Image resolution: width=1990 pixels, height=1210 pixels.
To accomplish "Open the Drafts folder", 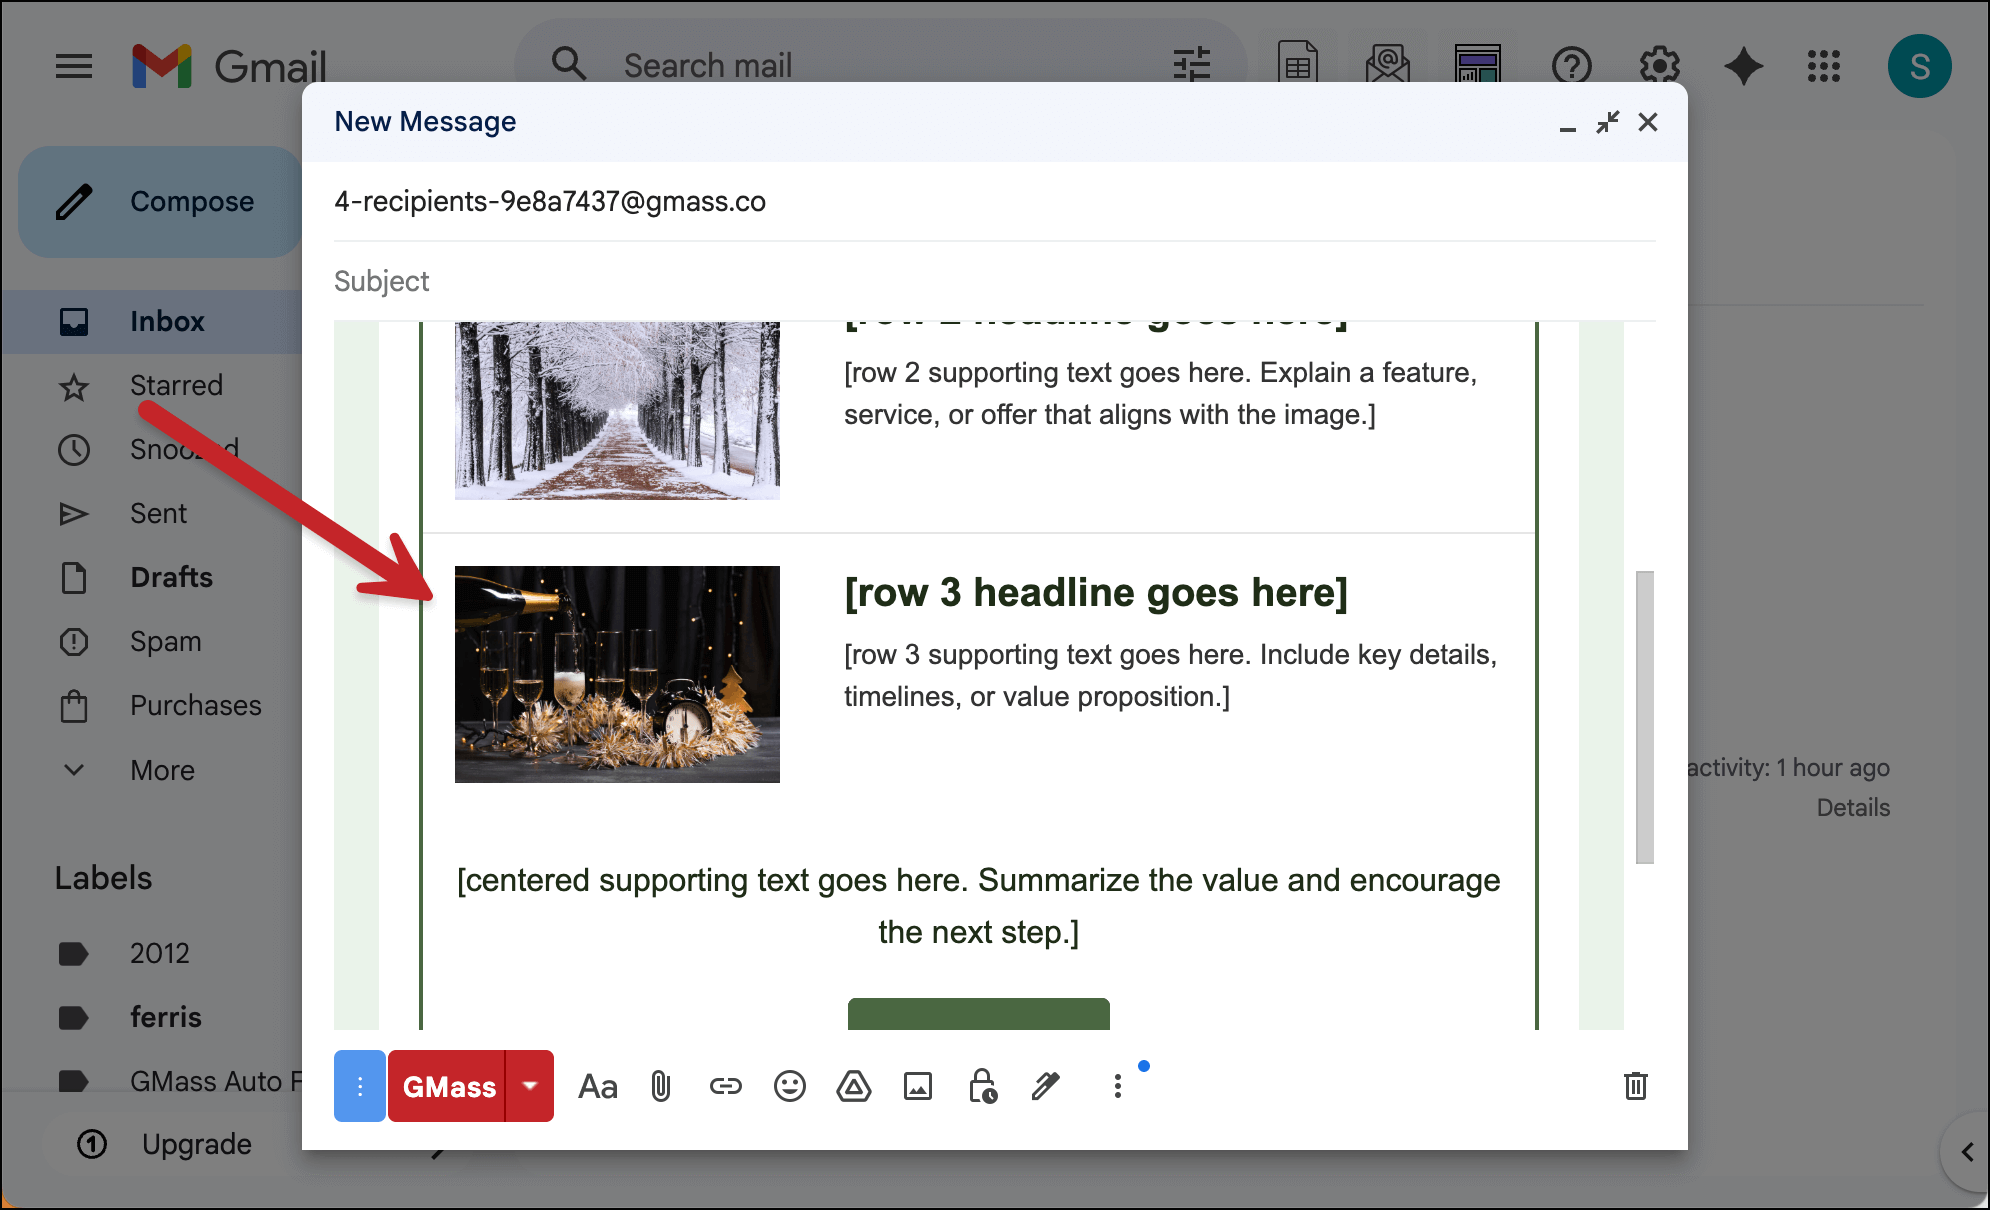I will click(170, 577).
